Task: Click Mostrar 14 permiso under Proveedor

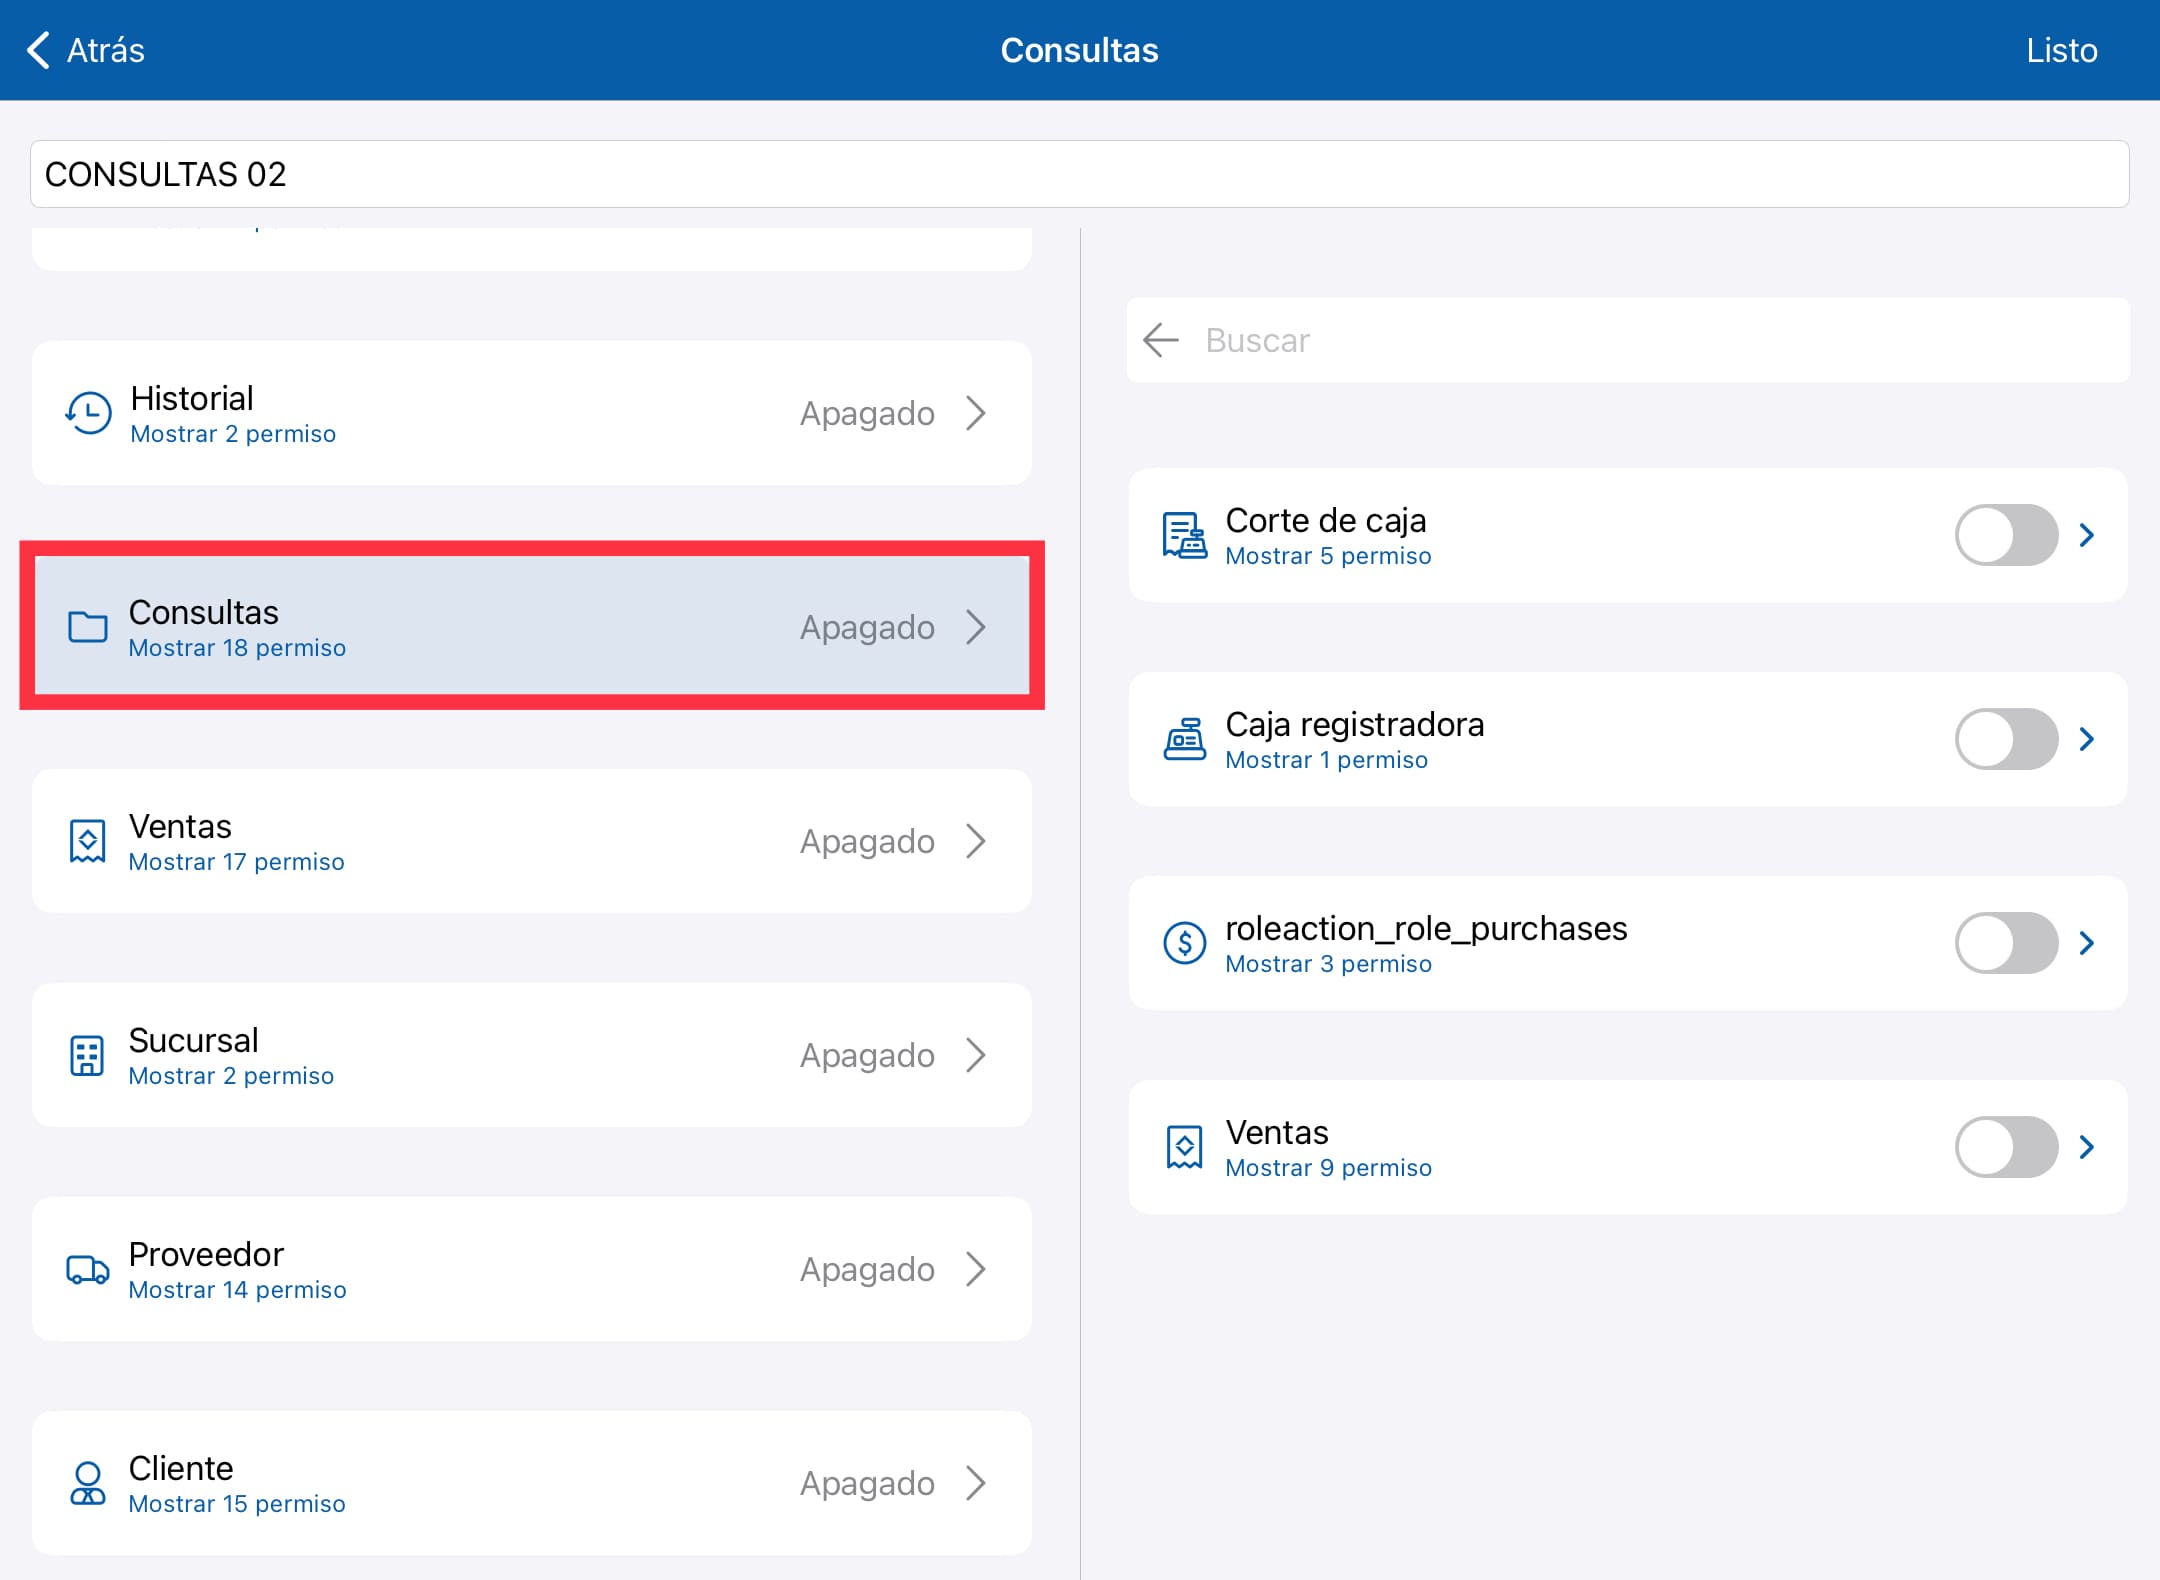Action: pyautogui.click(x=237, y=1290)
